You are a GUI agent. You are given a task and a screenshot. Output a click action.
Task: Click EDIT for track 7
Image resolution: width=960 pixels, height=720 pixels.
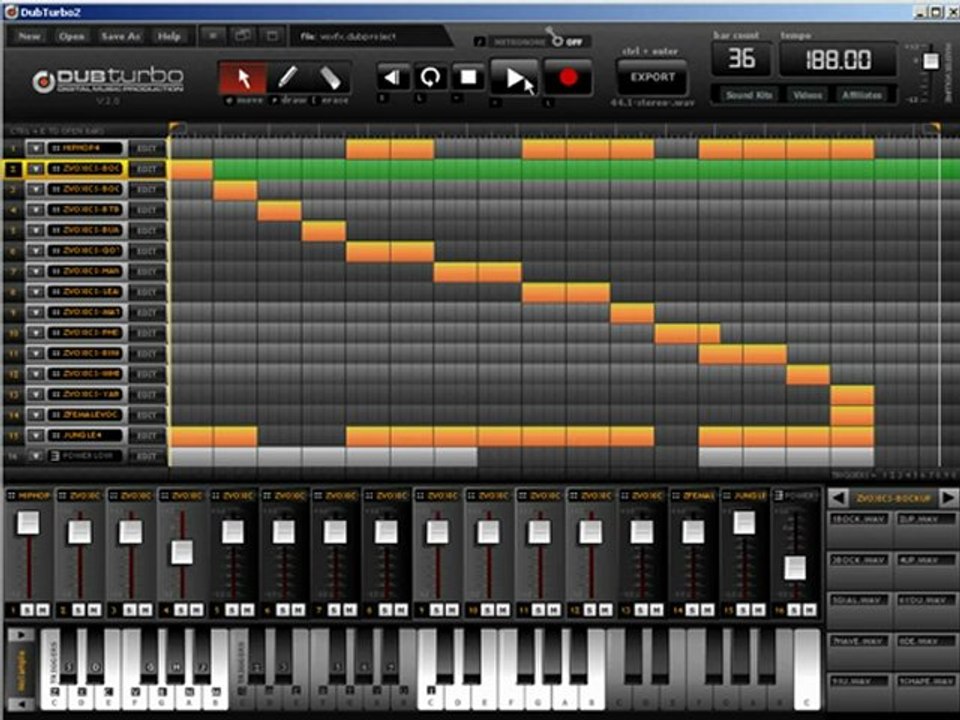pyautogui.click(x=146, y=271)
